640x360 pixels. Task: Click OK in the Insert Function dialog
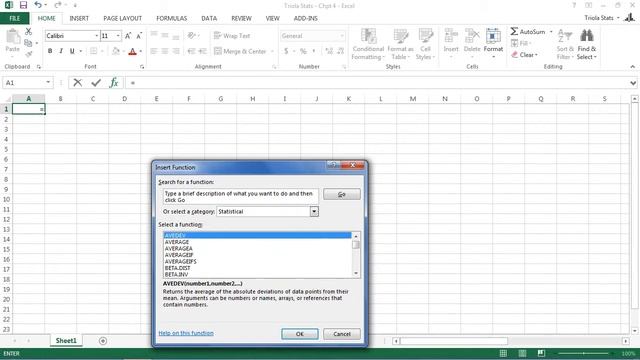(x=300, y=334)
